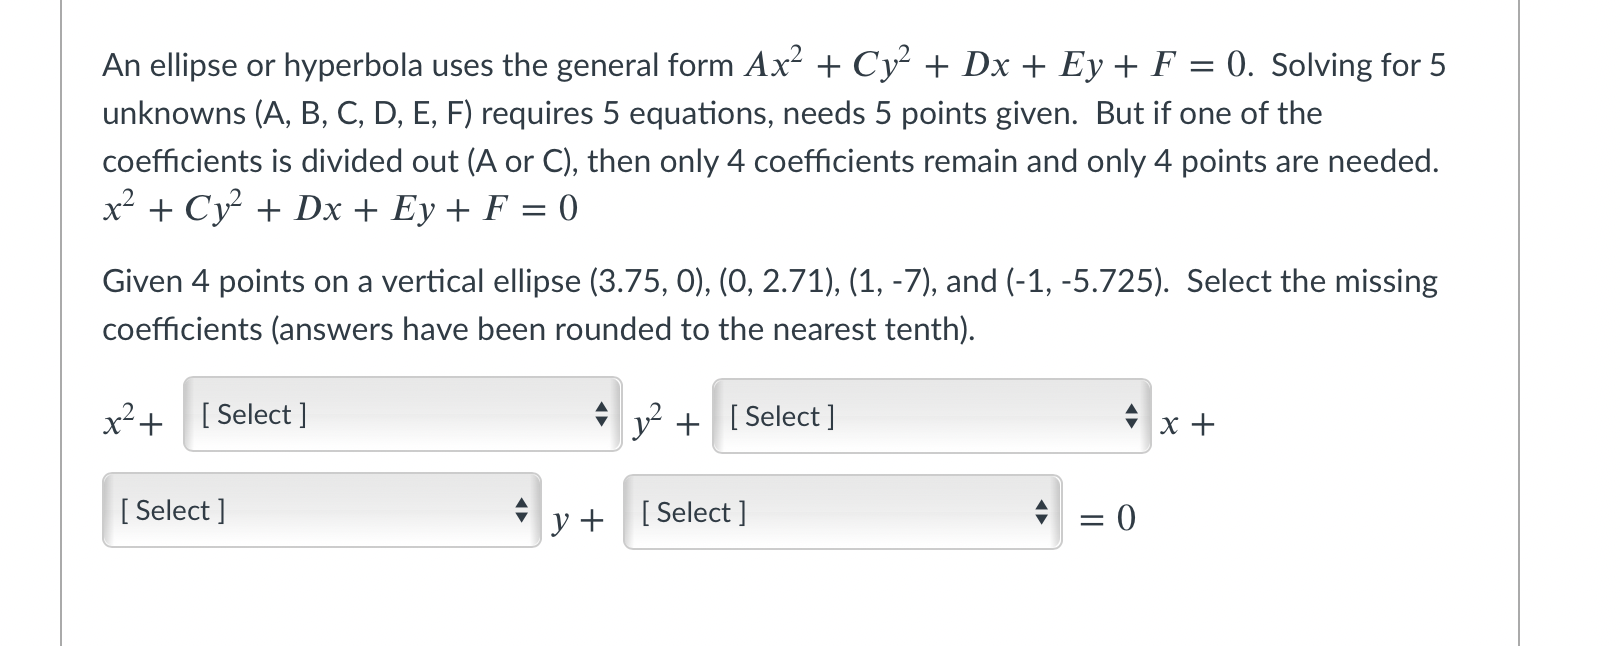
Task: Click the stepper arrows on the first Select box
Action: [x=601, y=415]
